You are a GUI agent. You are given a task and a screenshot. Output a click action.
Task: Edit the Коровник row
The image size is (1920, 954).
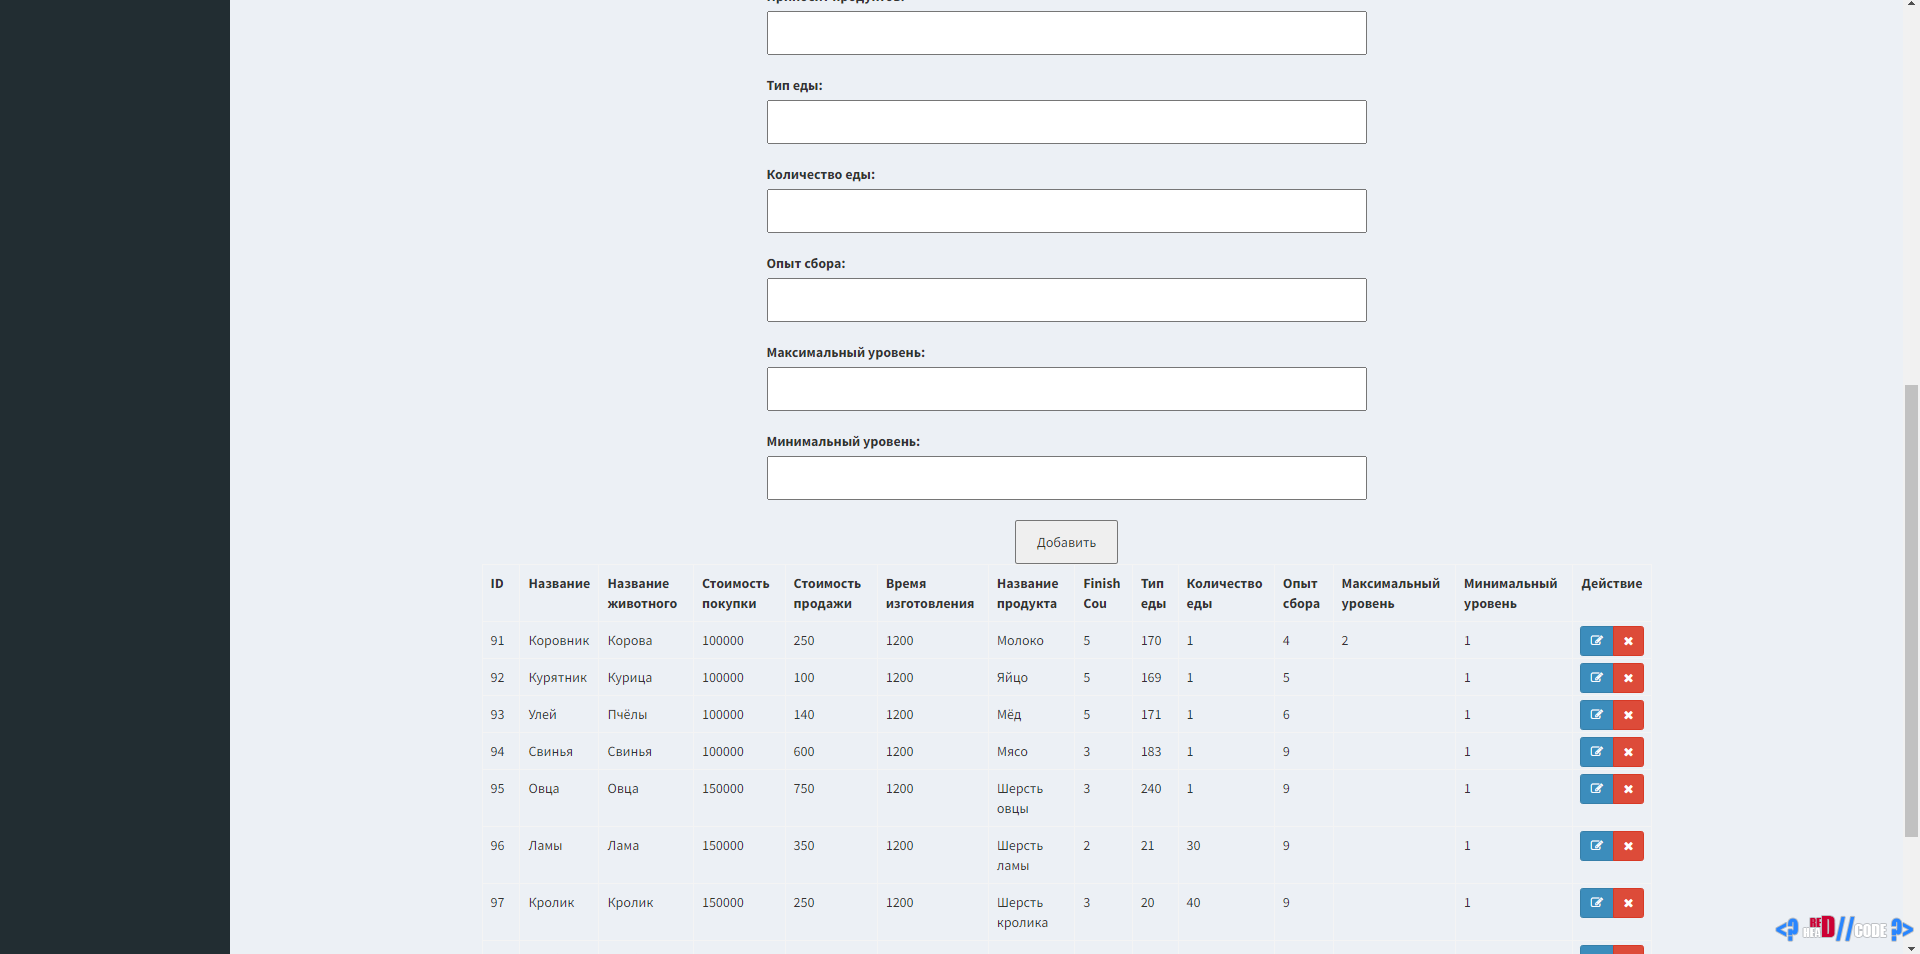tap(1596, 641)
